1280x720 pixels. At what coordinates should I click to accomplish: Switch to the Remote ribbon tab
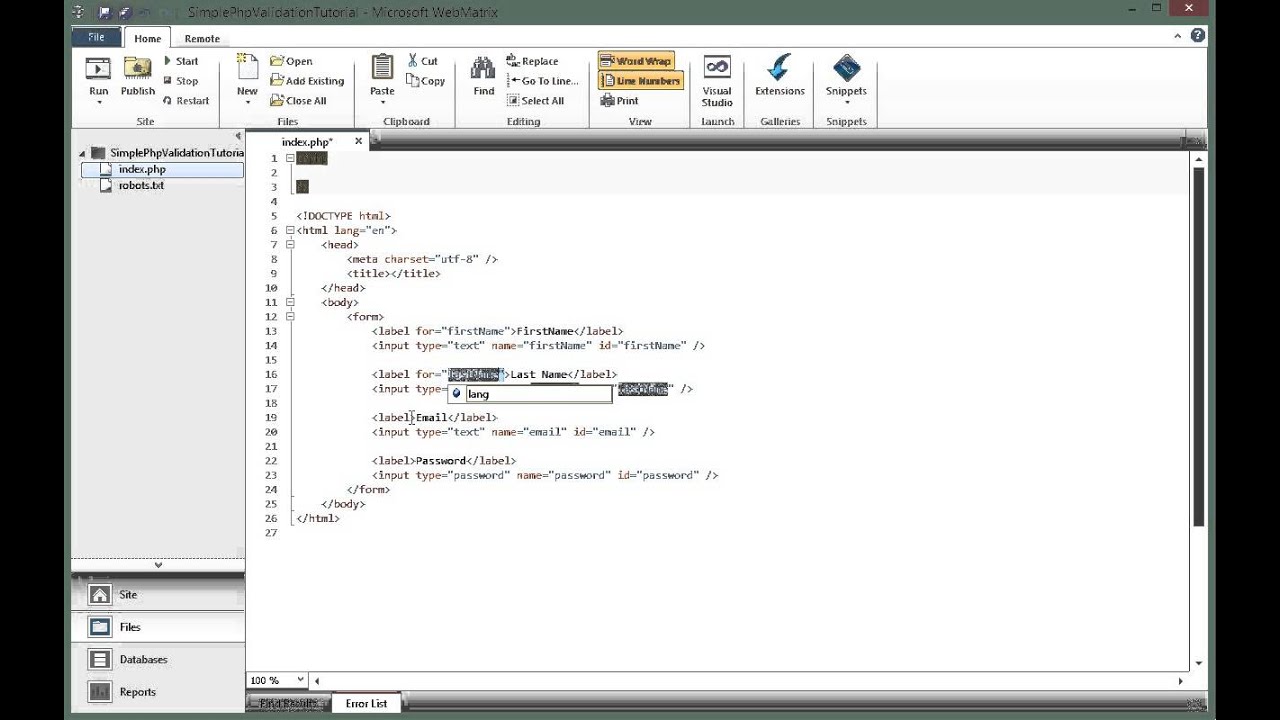pyautogui.click(x=202, y=38)
